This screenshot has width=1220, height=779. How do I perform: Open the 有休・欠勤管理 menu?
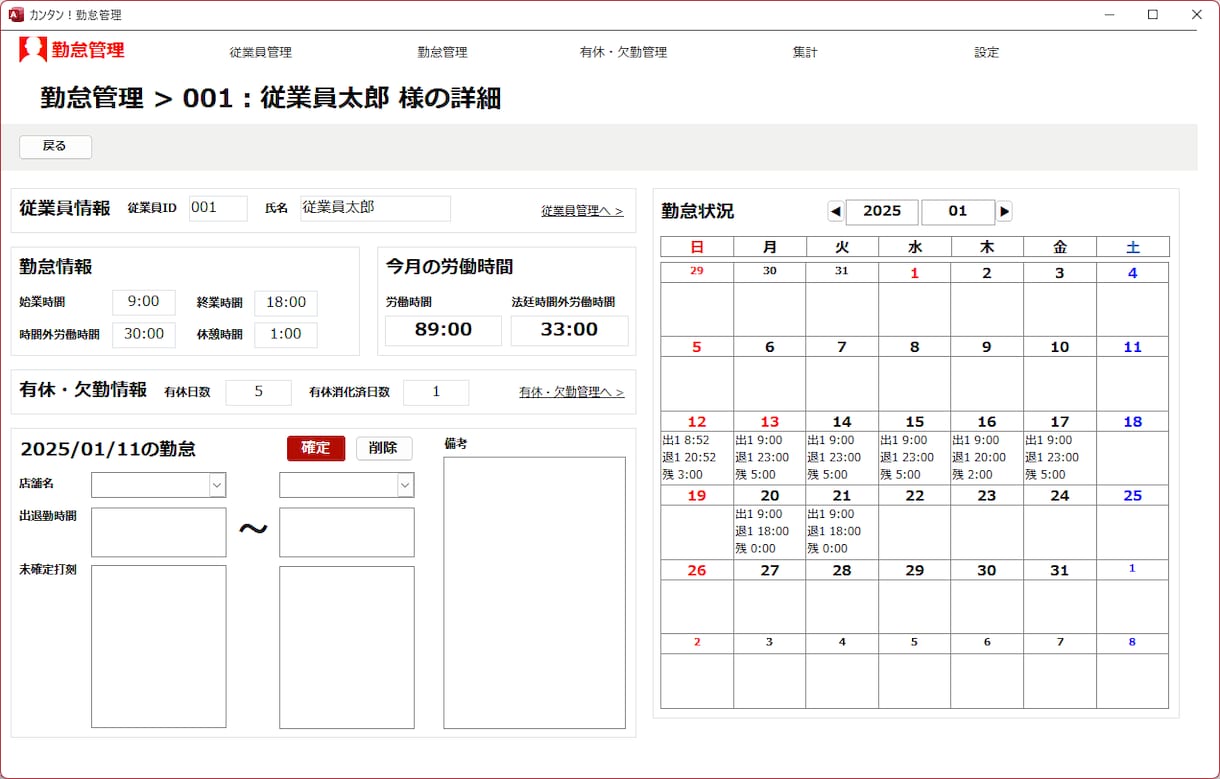623,52
